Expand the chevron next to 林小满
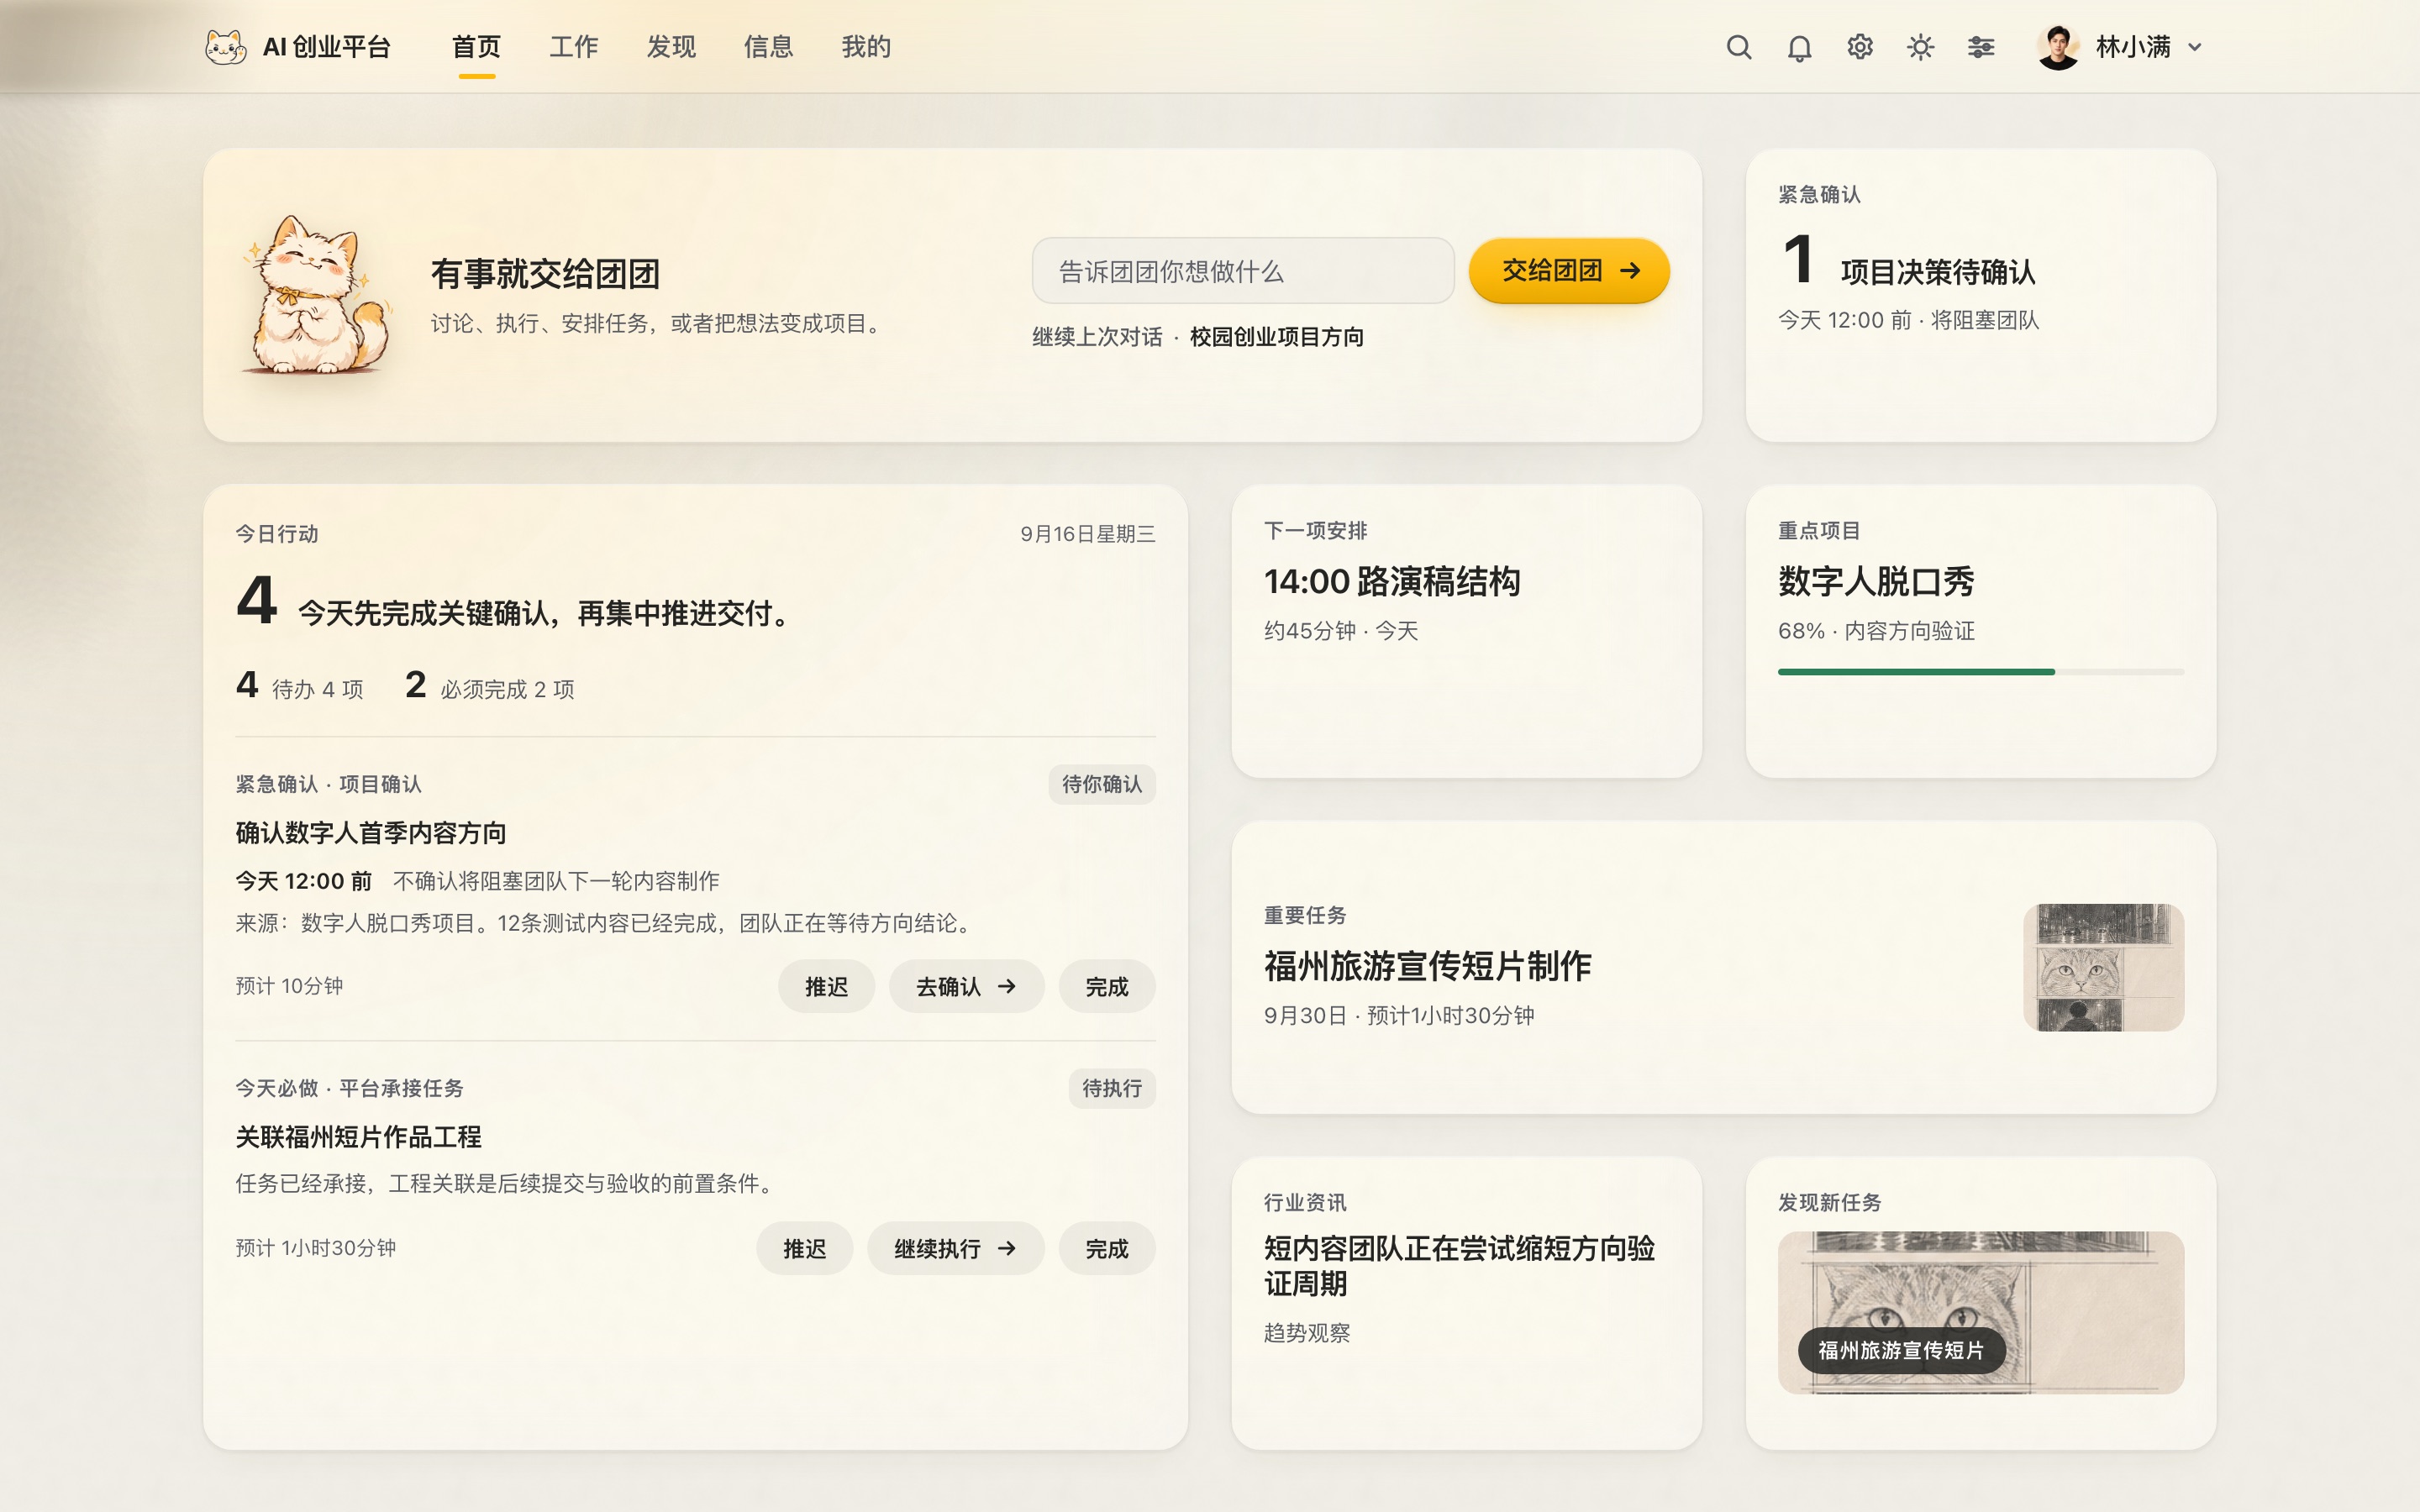 tap(2195, 47)
